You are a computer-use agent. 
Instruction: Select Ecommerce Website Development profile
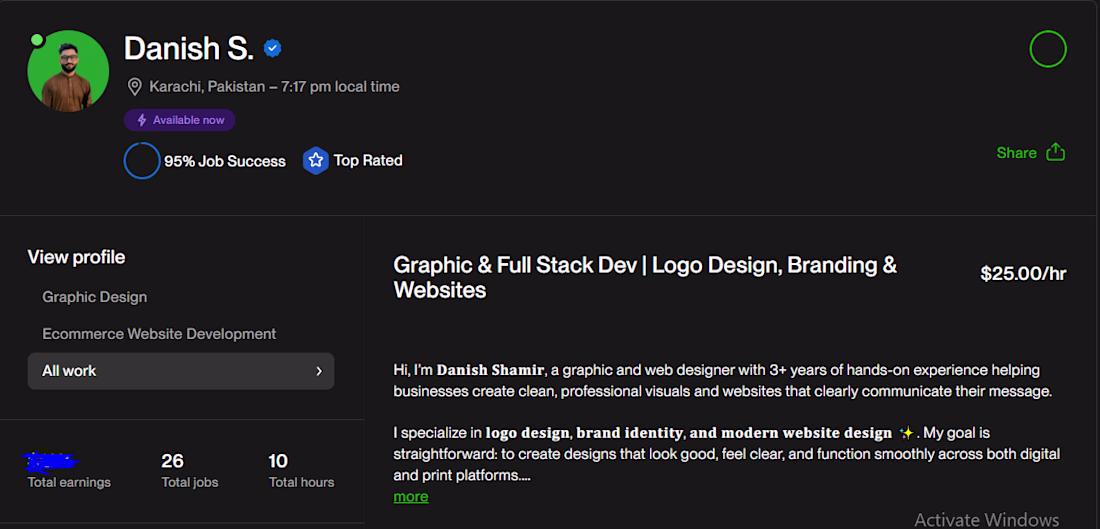[159, 334]
